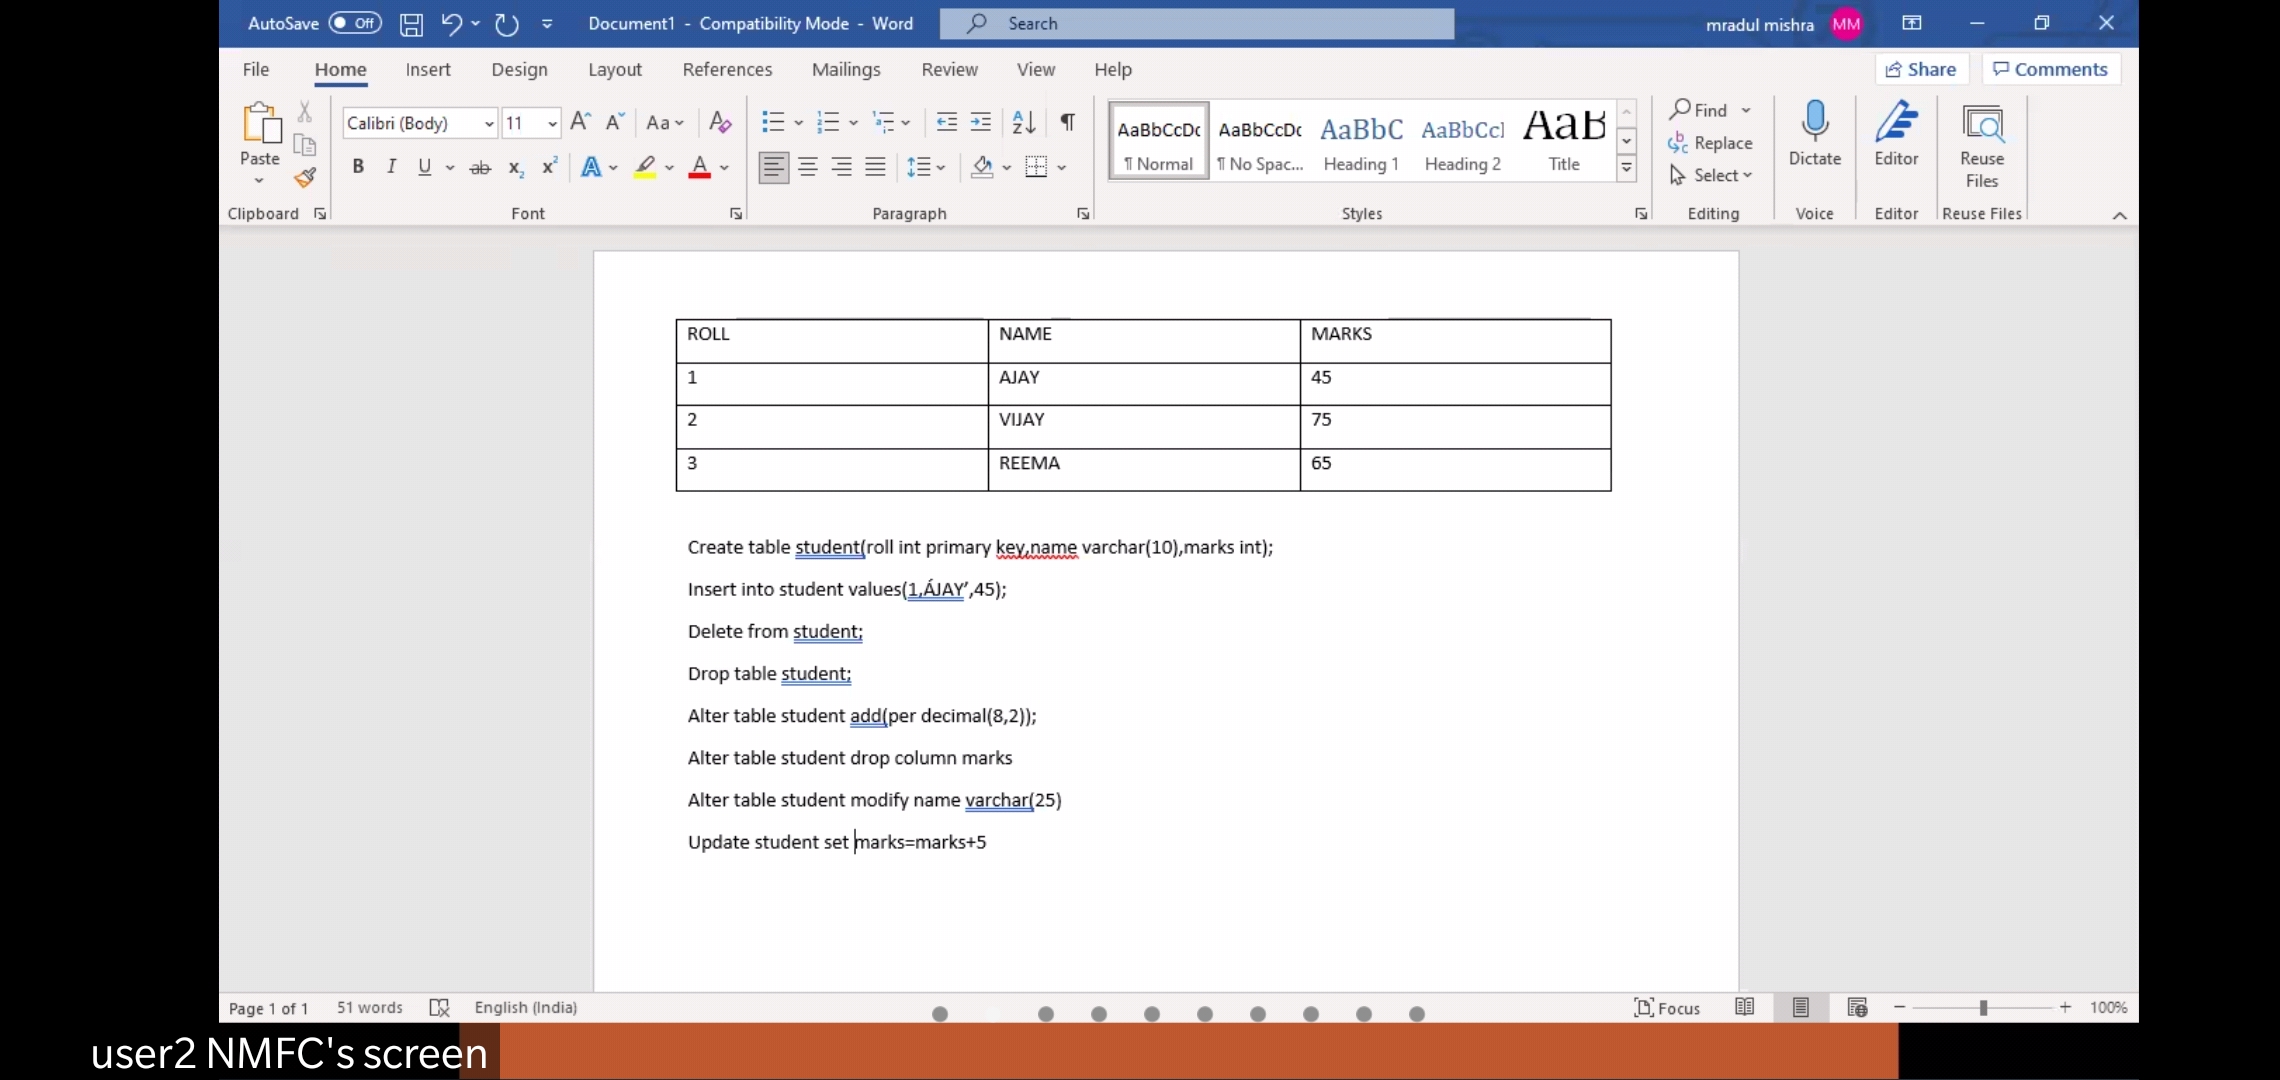Click the Format Painter brush icon
This screenshot has height=1080, width=2280.
(x=305, y=178)
